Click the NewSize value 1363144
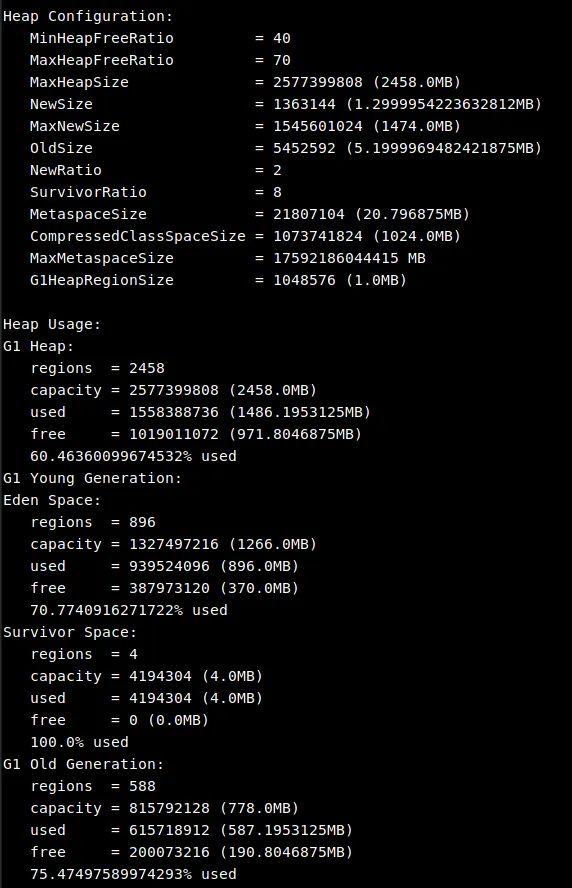This screenshot has height=888, width=572. pyautogui.click(x=305, y=104)
